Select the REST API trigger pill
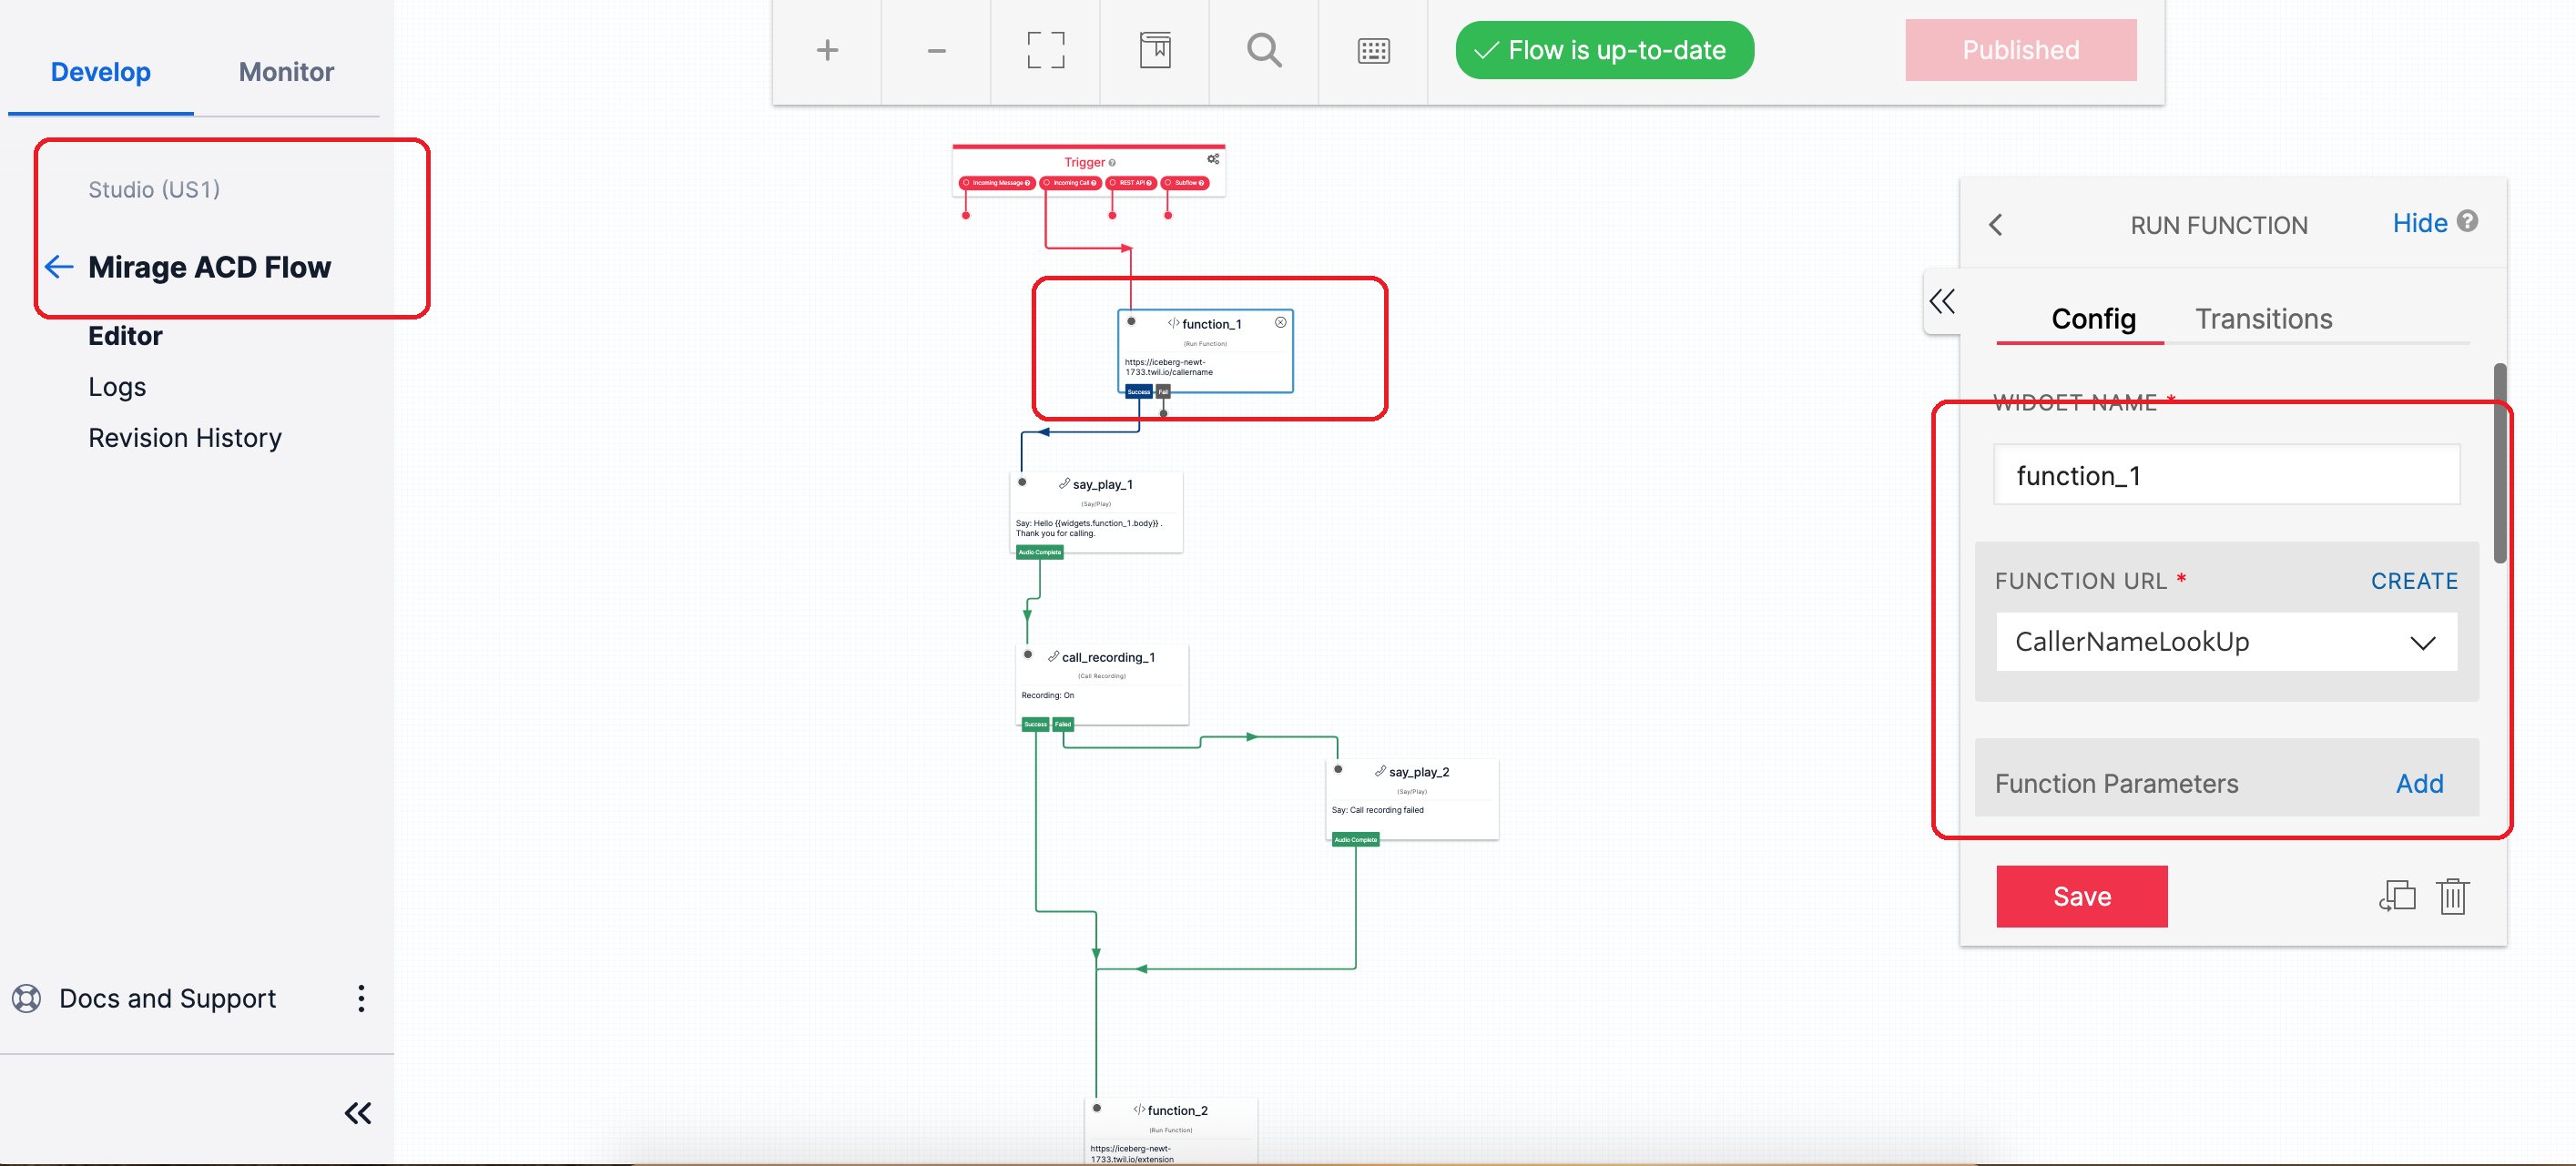This screenshot has height=1166, width=2576. (1131, 183)
